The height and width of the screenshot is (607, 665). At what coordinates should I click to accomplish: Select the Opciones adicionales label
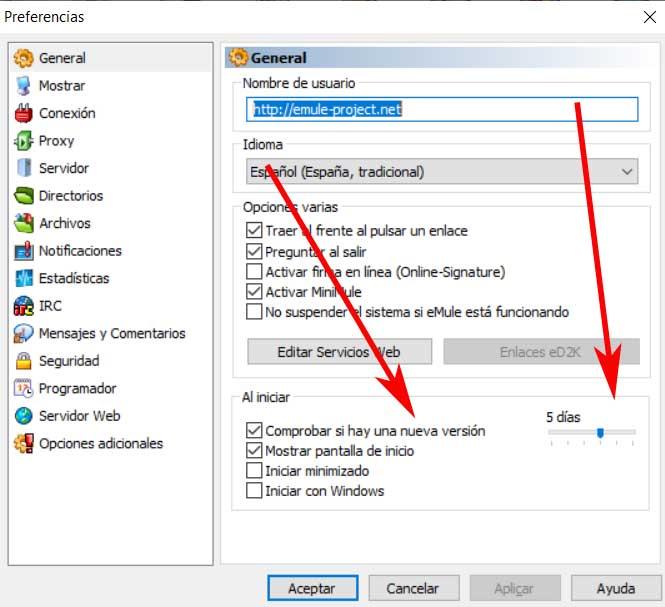click(x=101, y=443)
